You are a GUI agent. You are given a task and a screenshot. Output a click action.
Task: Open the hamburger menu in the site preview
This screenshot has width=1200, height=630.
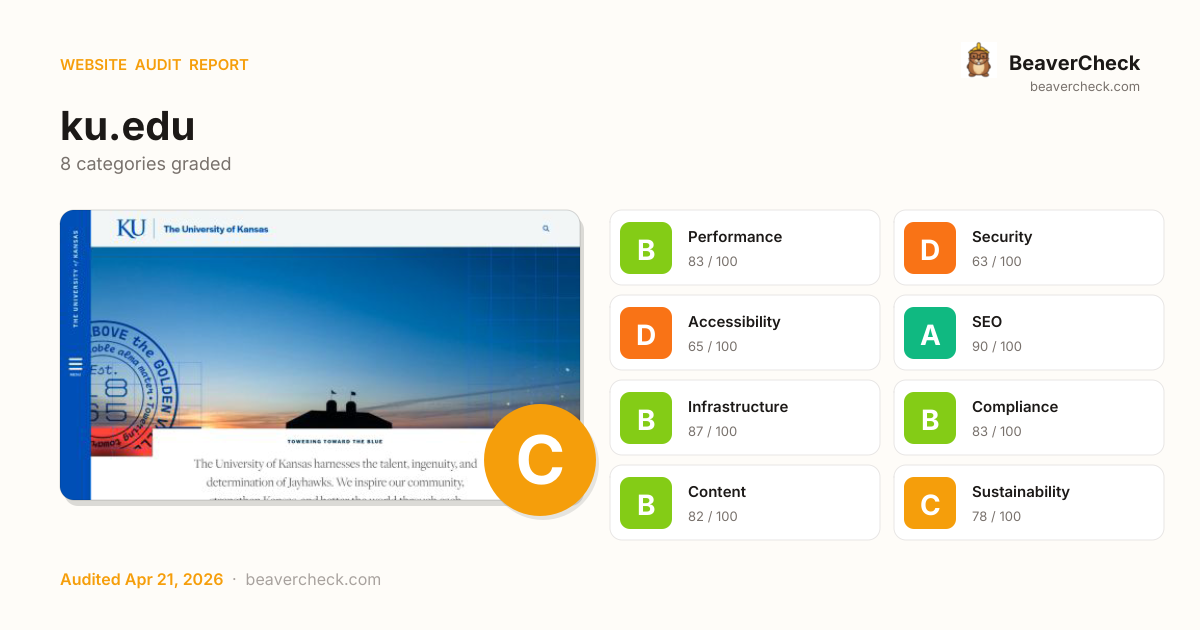75,366
